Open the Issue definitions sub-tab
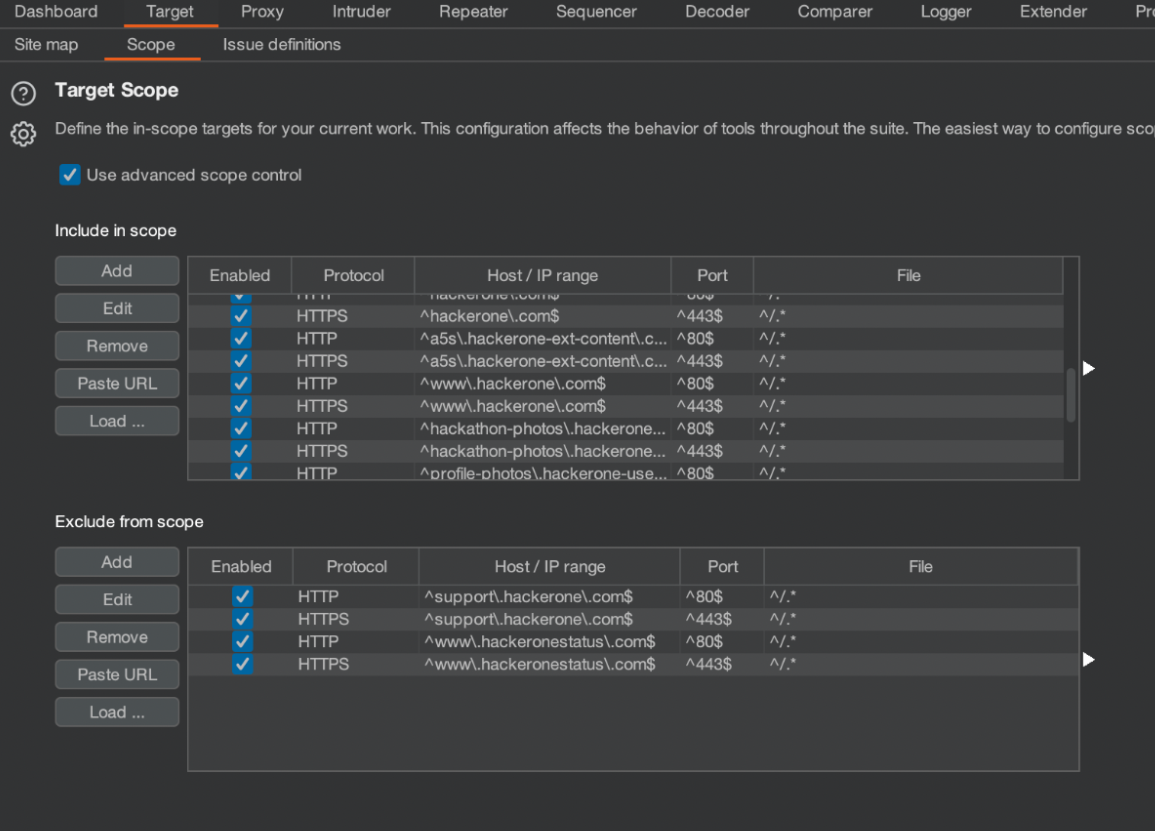 click(x=282, y=44)
